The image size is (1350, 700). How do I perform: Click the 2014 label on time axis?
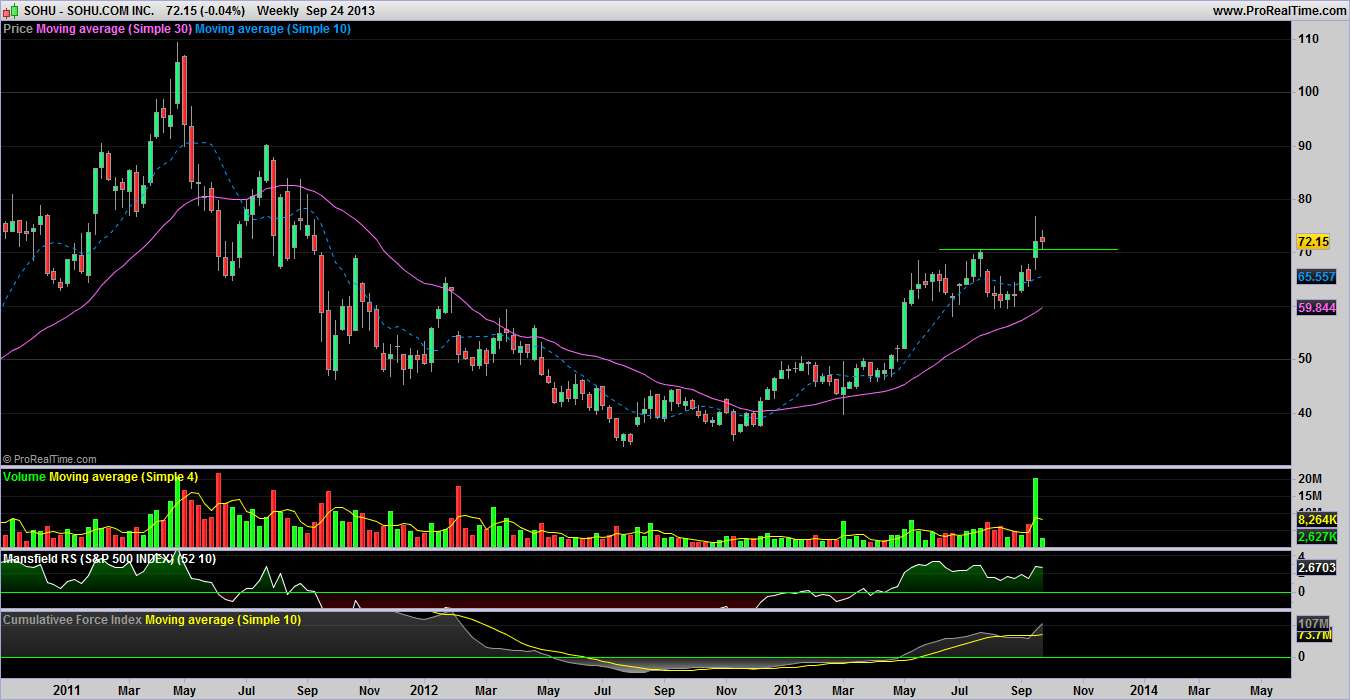click(x=1144, y=690)
